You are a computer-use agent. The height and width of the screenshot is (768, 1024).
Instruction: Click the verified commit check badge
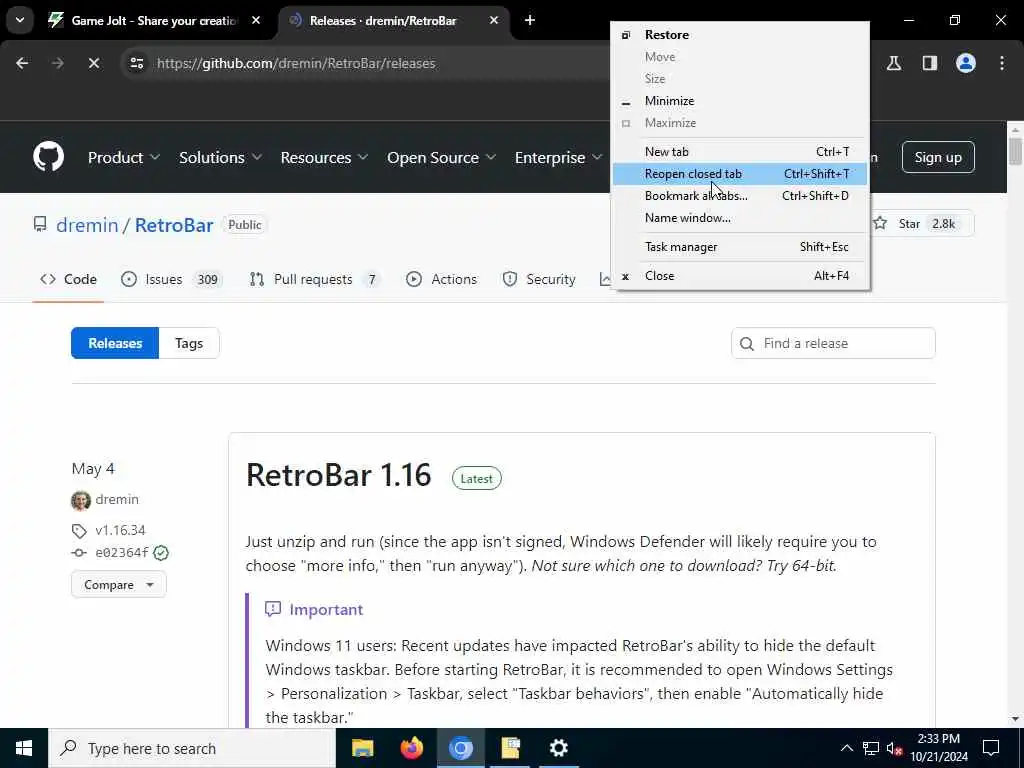coord(161,552)
